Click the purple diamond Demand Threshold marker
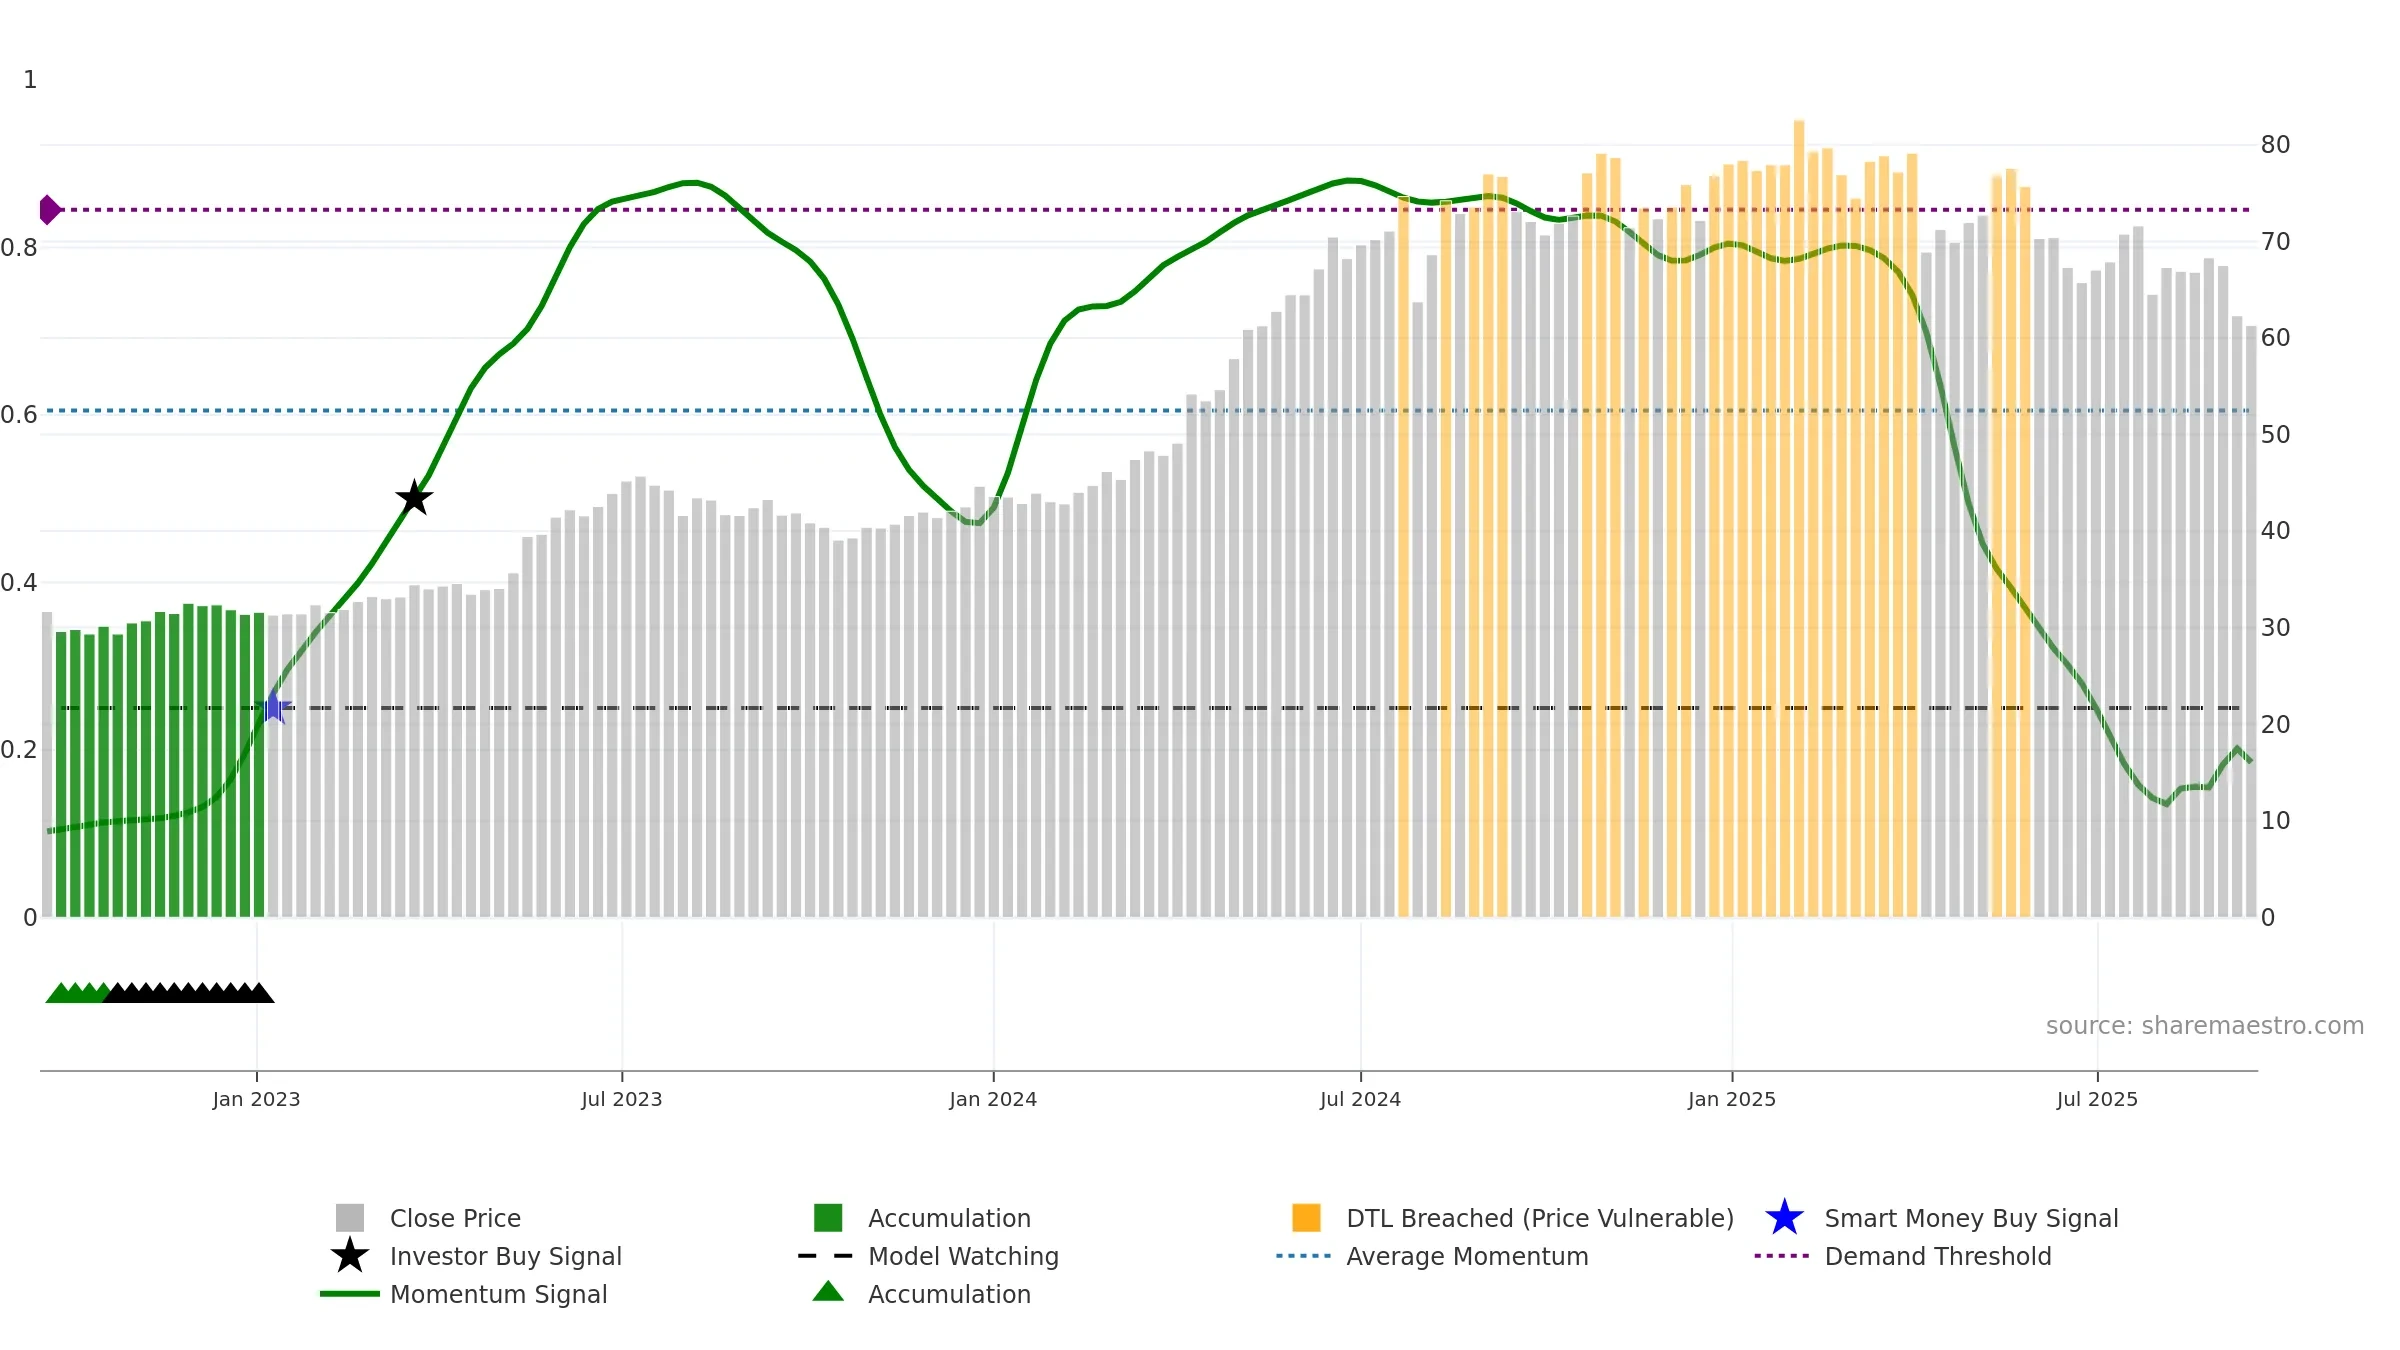Screen dimensions: 2400x1350 click(x=50, y=210)
